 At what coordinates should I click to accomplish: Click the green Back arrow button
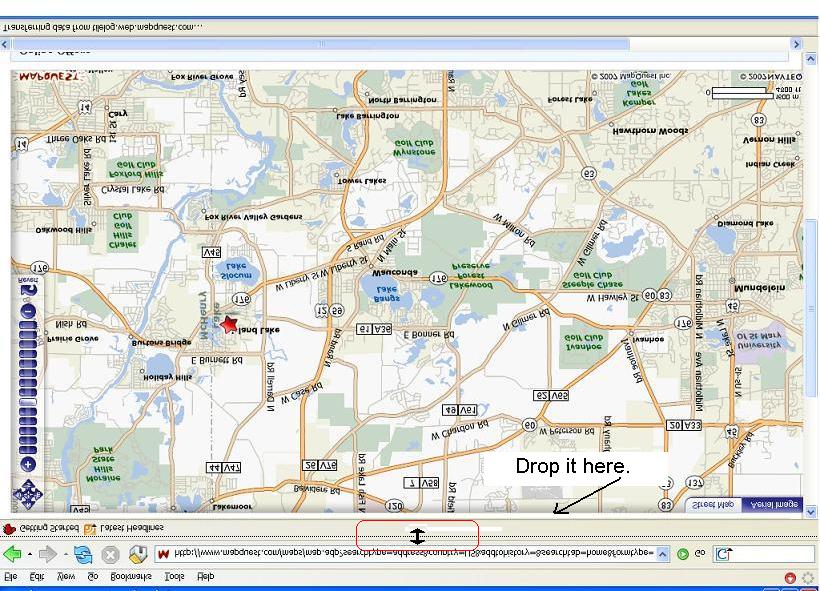[12, 554]
